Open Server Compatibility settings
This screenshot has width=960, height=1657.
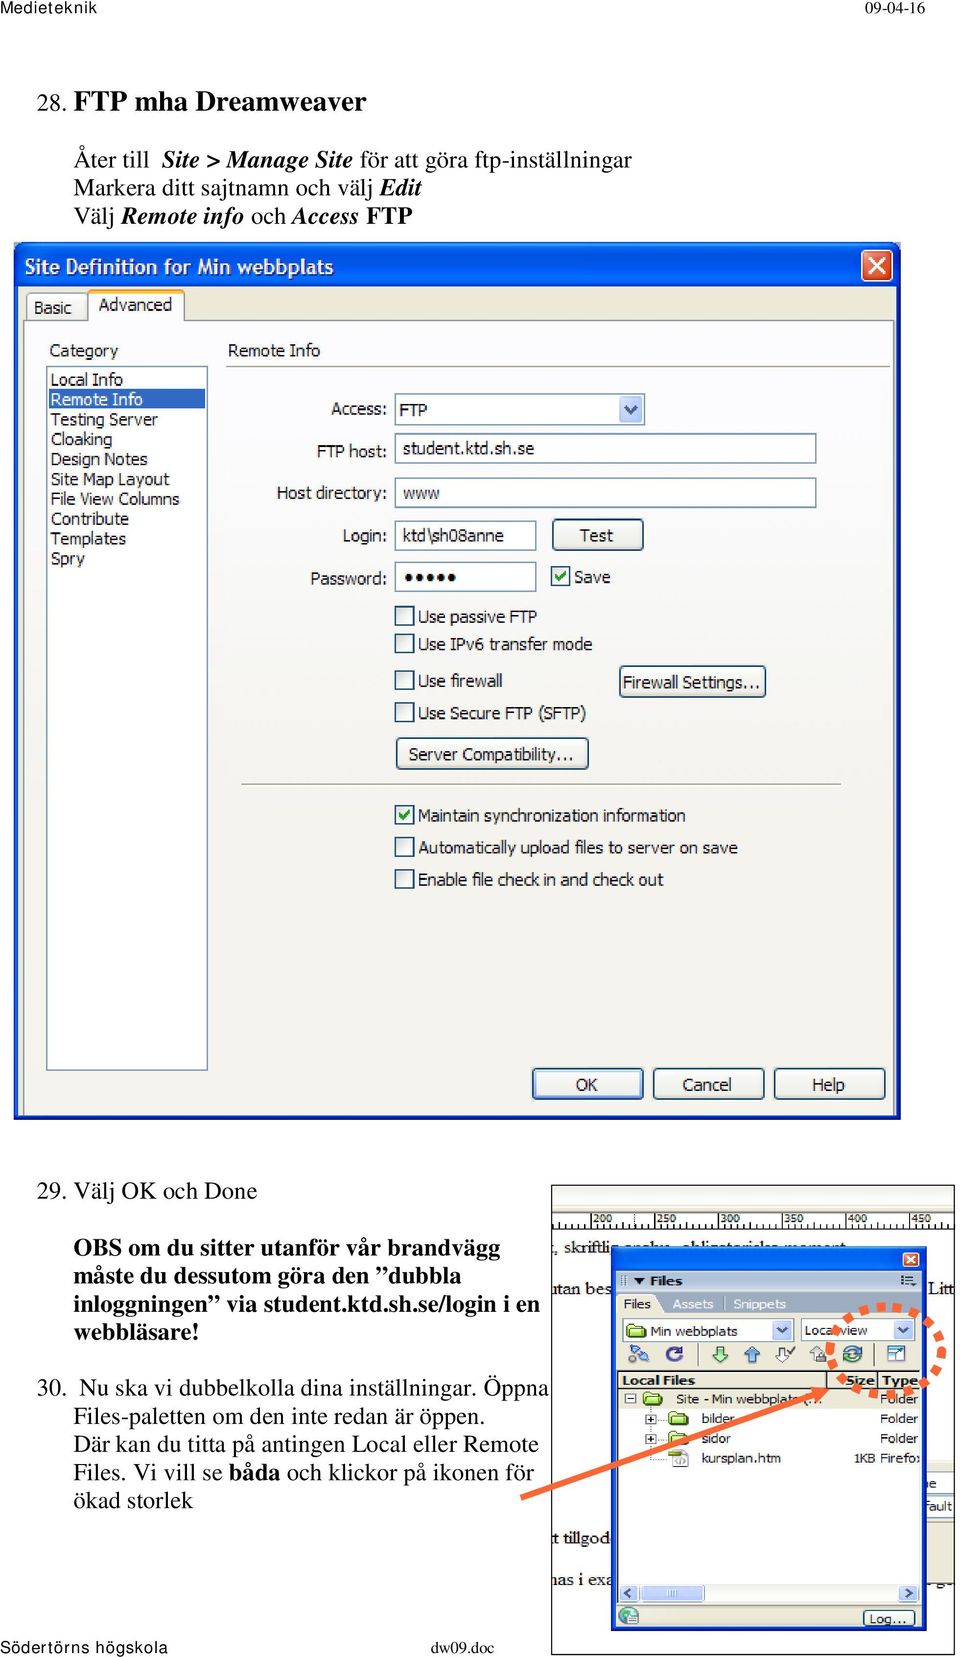tap(492, 754)
